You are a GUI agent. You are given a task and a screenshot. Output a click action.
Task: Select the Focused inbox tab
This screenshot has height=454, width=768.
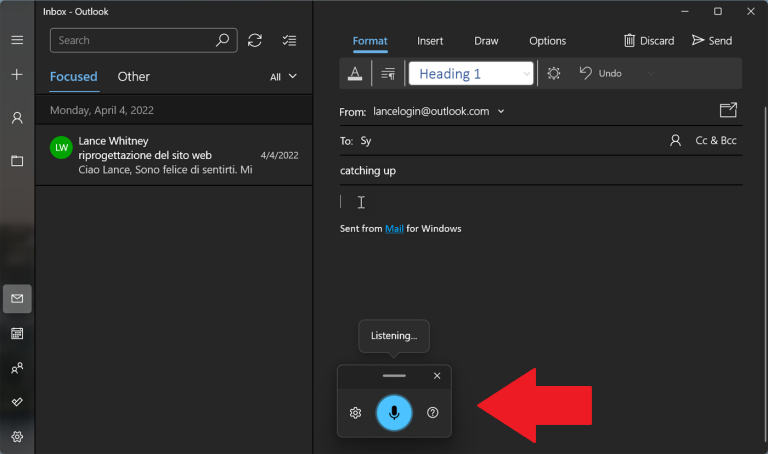(x=73, y=77)
